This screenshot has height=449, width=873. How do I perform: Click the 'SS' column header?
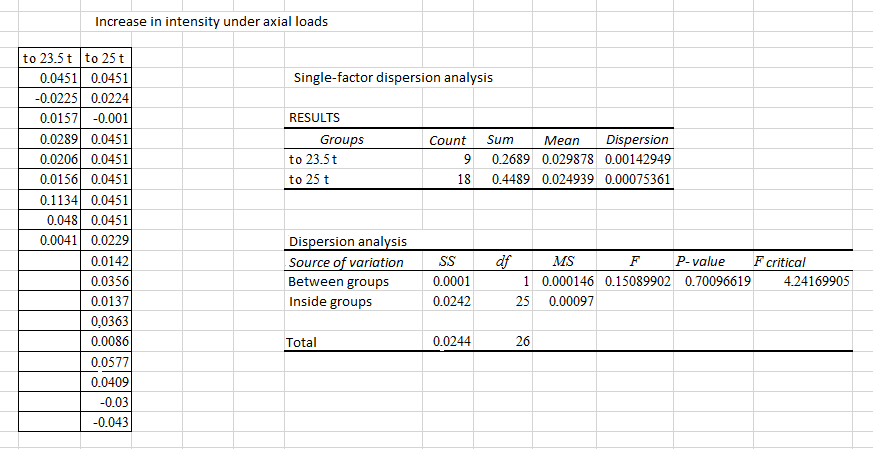[x=447, y=261]
